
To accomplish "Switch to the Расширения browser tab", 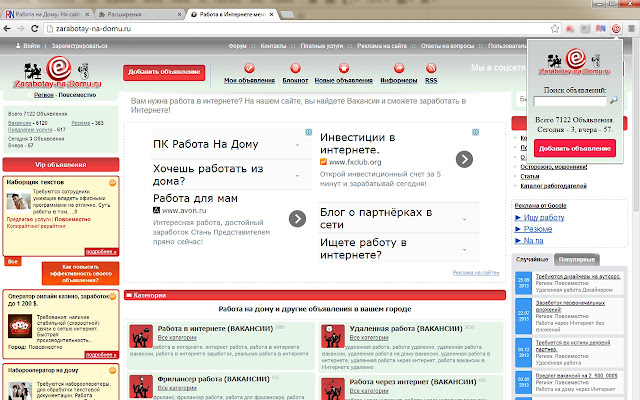I will click(x=140, y=14).
